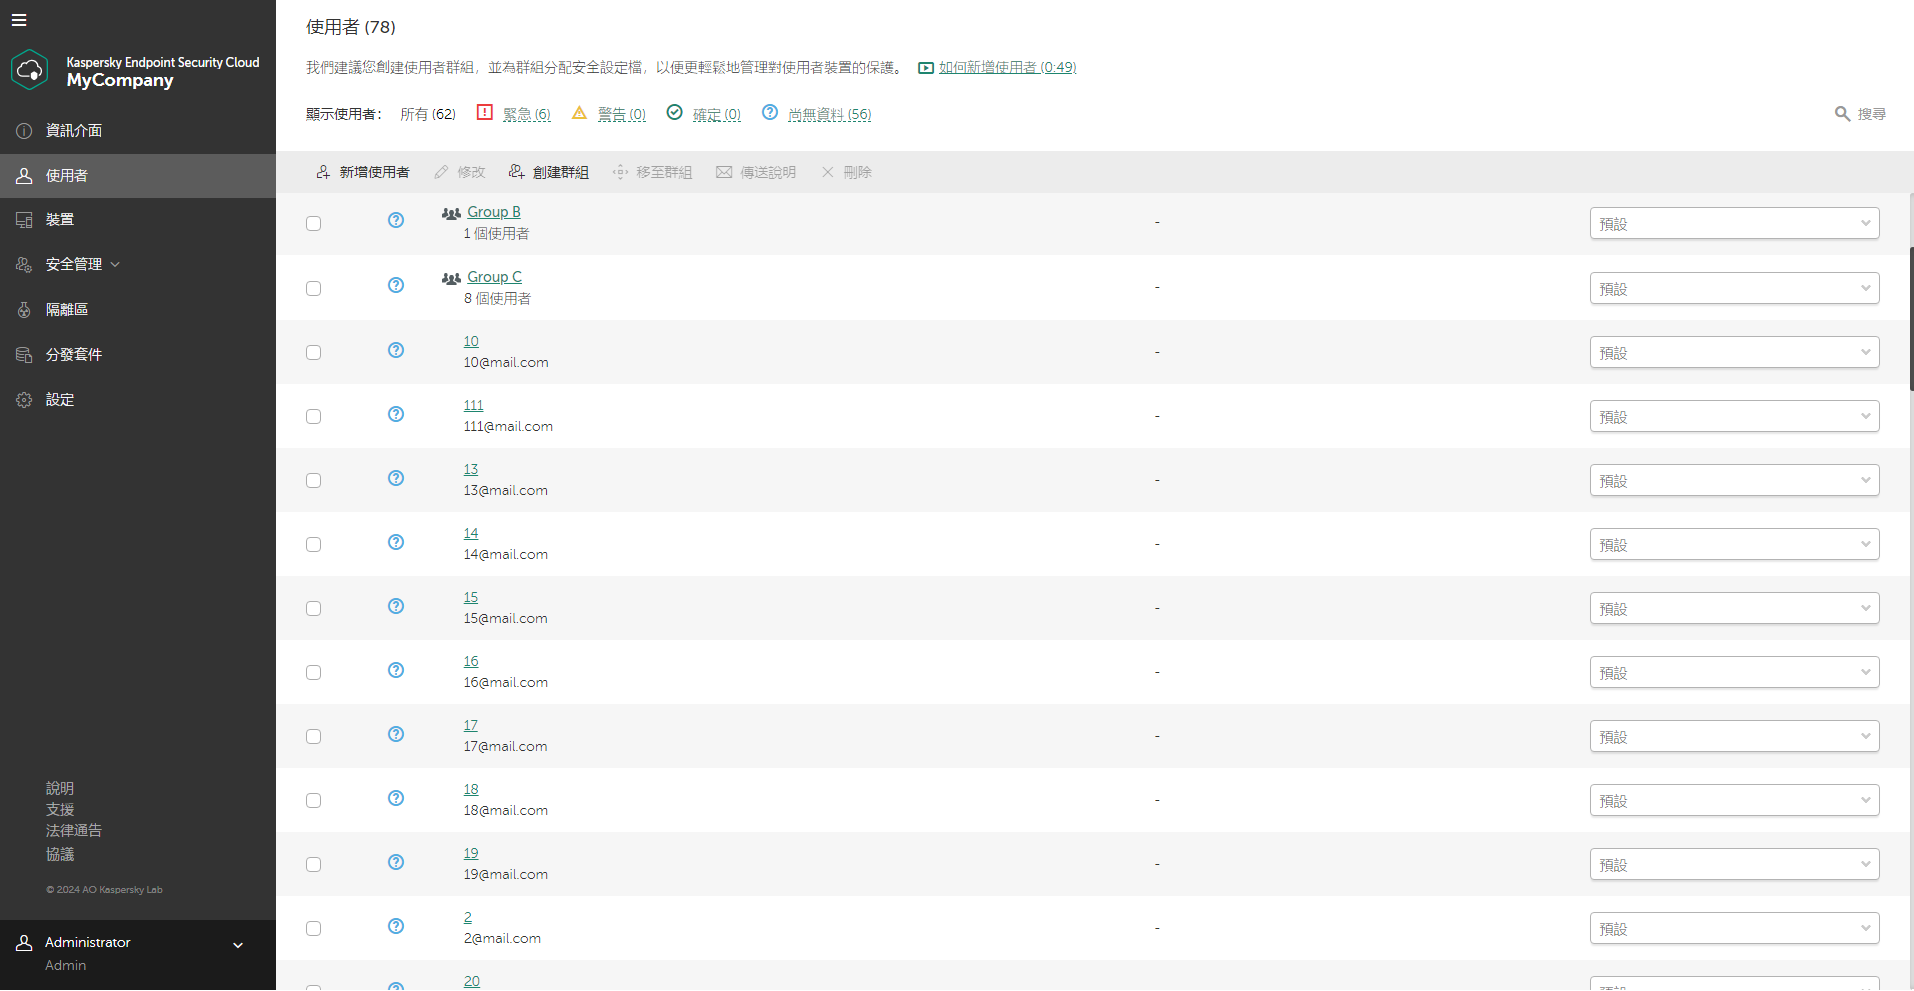Filter users by 確定 (0) status
Screen dimensions: 1914x991
[717, 114]
